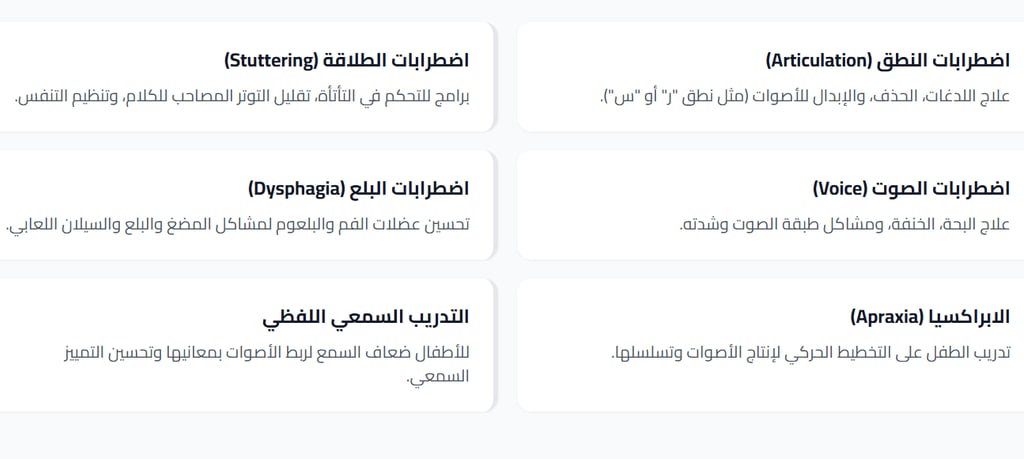This screenshot has height=459, width=1024.
Task: Select the articulation description about علاج اللدغات
Action: (803, 97)
